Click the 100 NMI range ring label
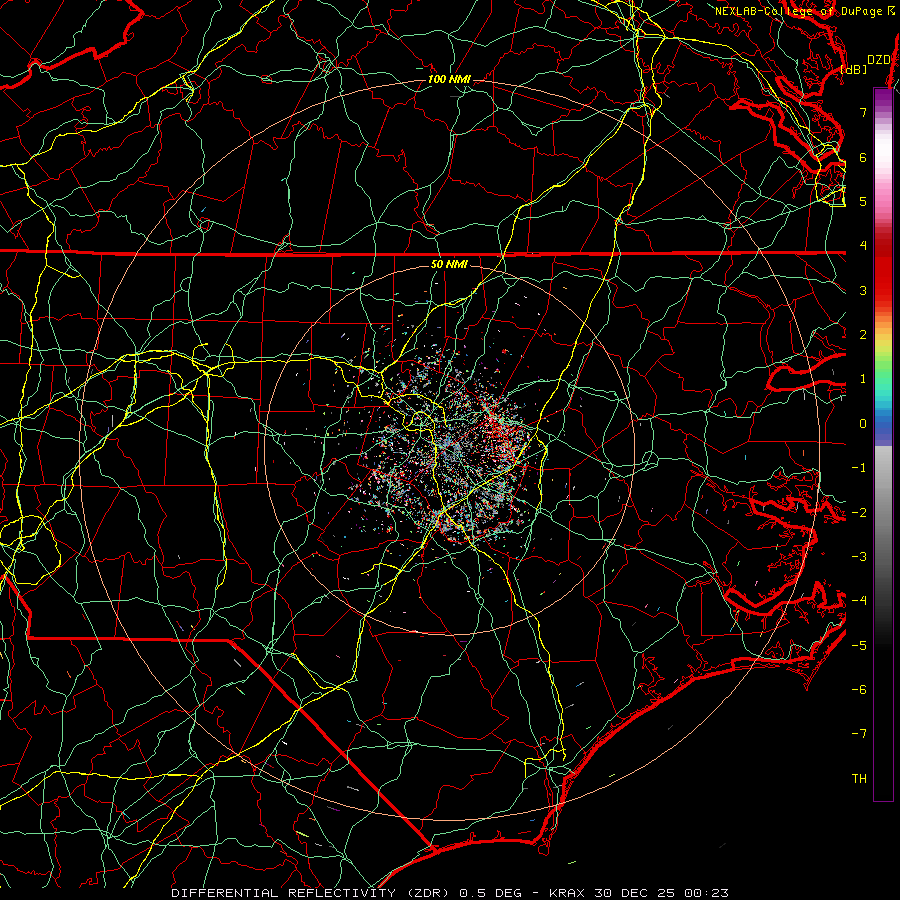Screen dimensions: 900x900 point(448,79)
